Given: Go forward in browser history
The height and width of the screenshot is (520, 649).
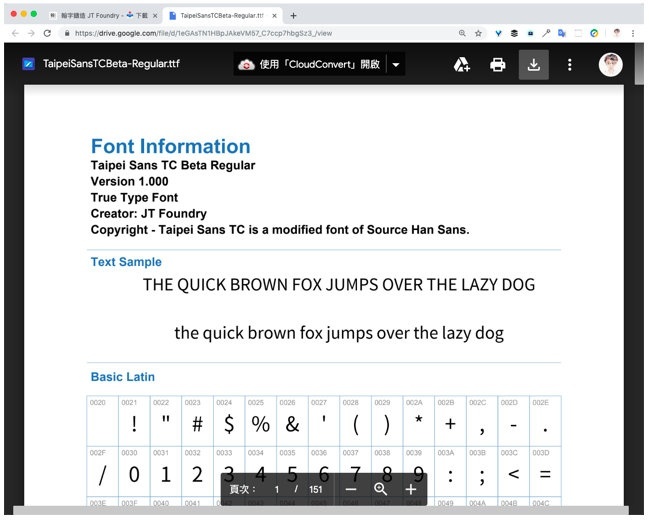Looking at the screenshot, I should [x=31, y=33].
